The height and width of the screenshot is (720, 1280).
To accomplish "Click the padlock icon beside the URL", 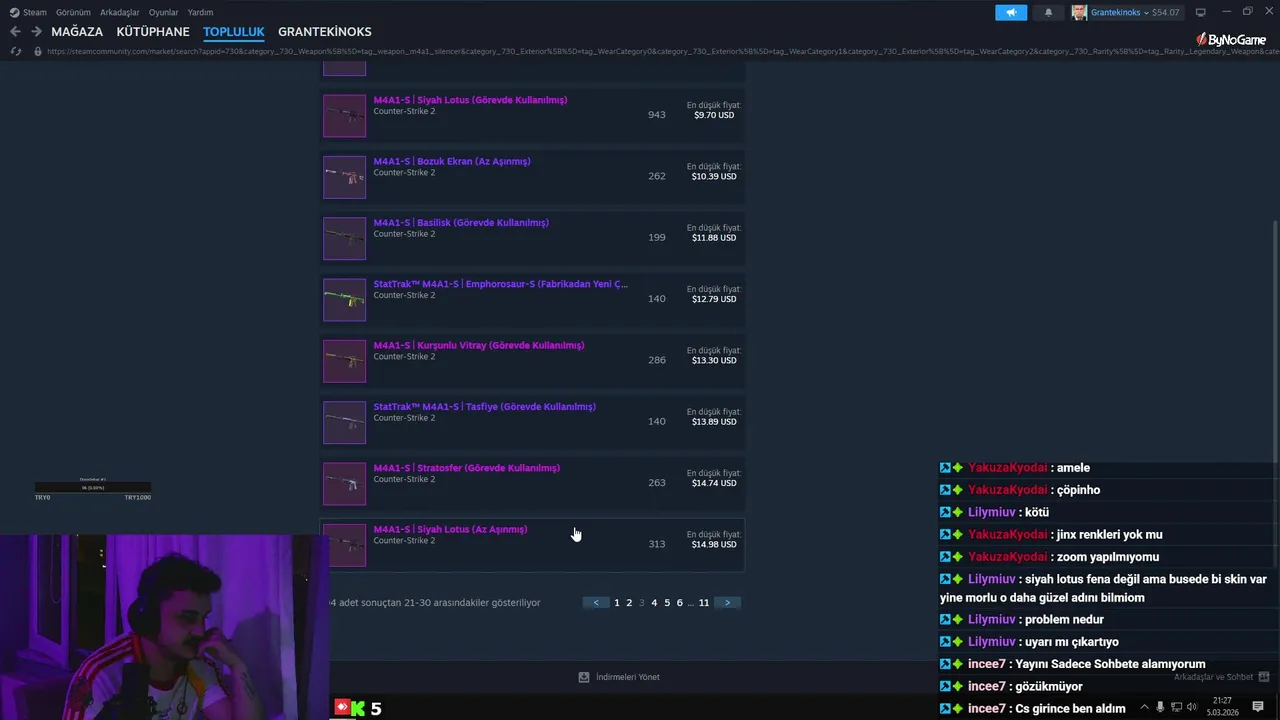I will (38, 51).
